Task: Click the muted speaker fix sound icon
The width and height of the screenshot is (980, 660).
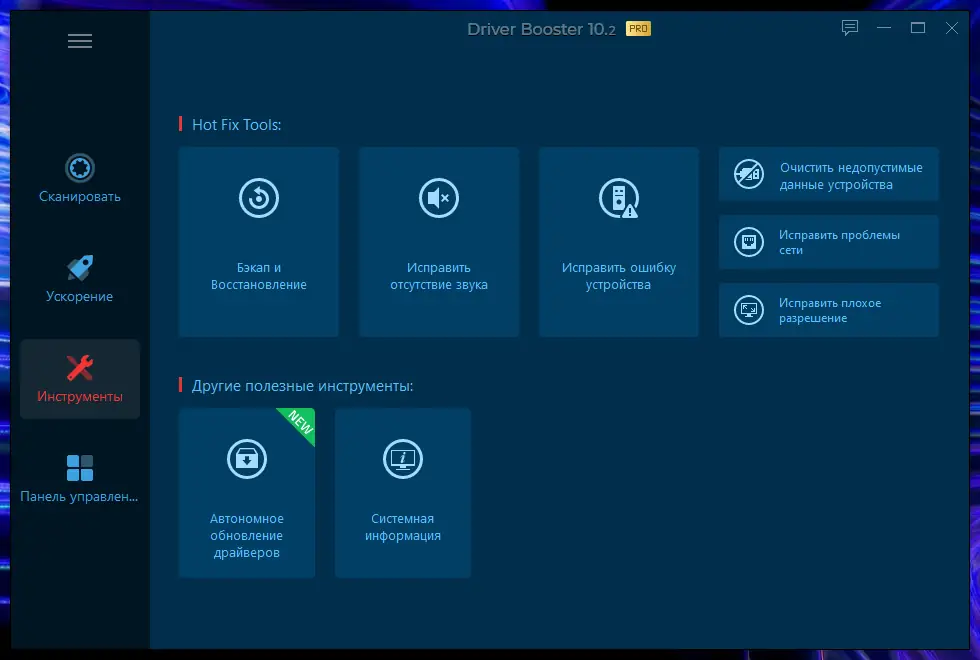Action: pos(439,198)
